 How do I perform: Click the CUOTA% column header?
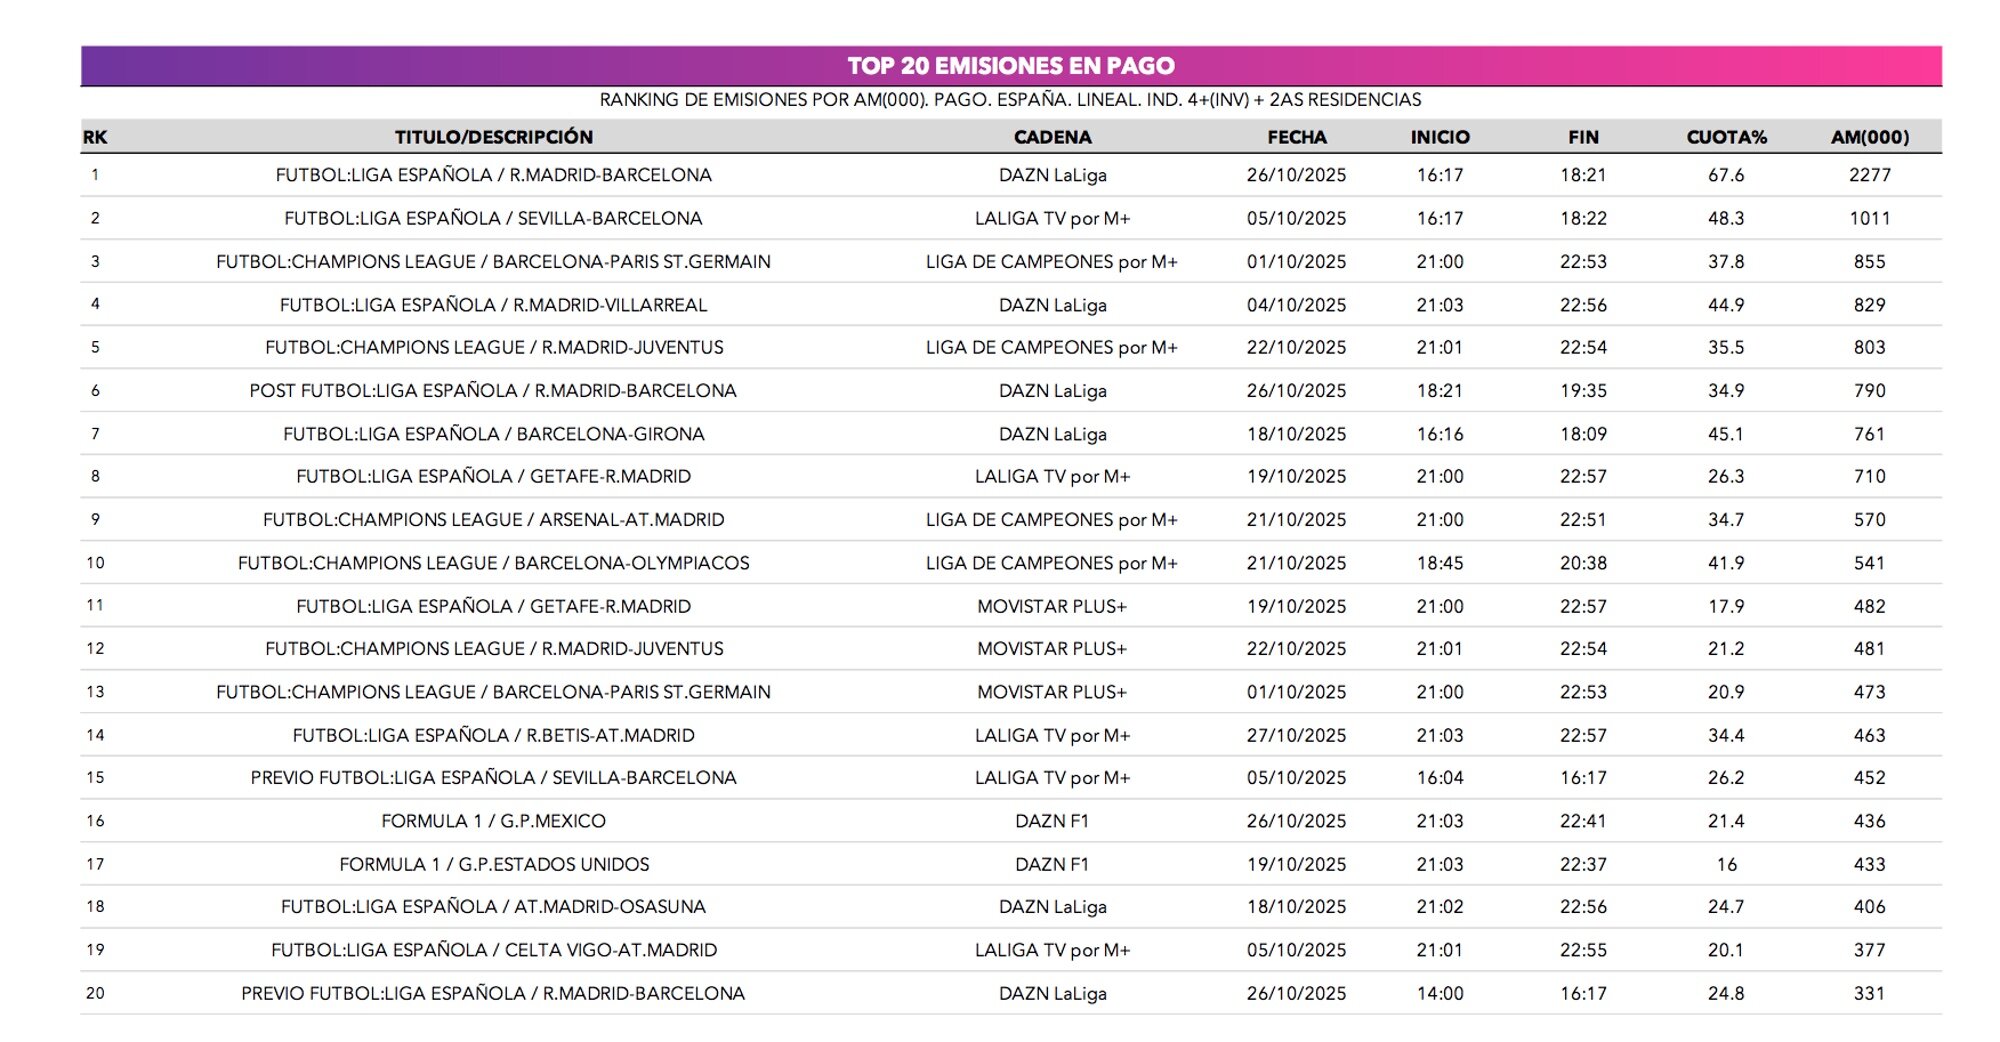click(1727, 139)
